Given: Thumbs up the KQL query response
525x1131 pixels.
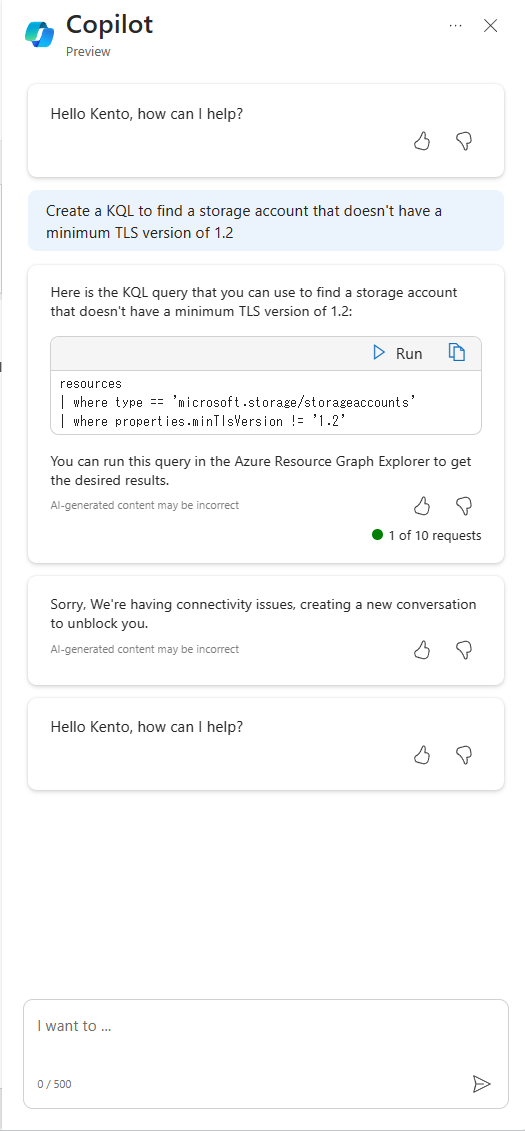Looking at the screenshot, I should tap(422, 506).
